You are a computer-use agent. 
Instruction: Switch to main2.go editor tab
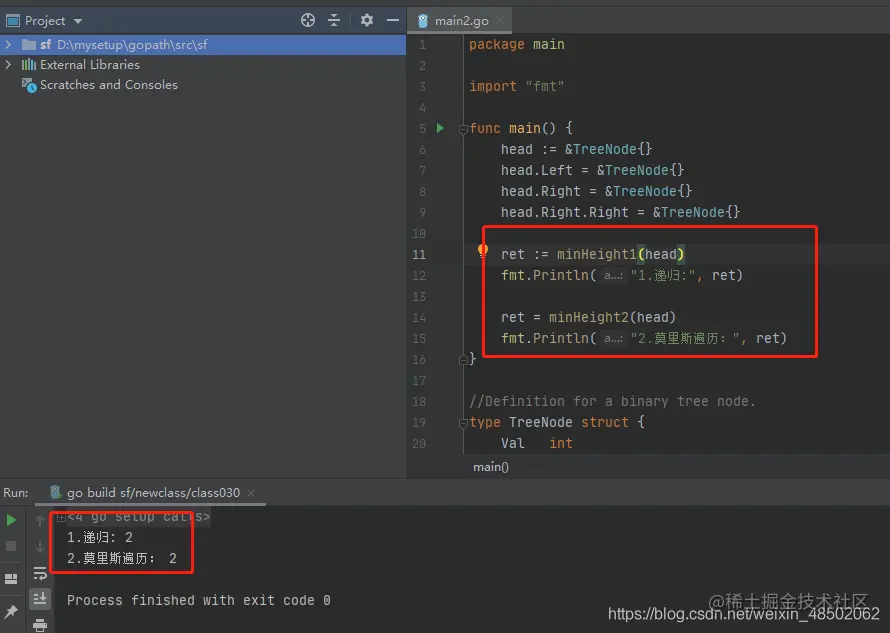point(461,21)
